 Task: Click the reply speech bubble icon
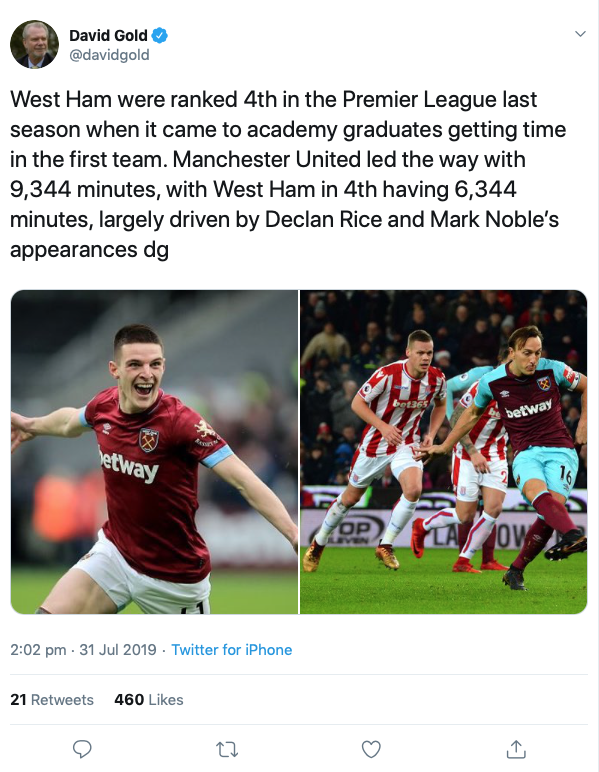coord(82,749)
